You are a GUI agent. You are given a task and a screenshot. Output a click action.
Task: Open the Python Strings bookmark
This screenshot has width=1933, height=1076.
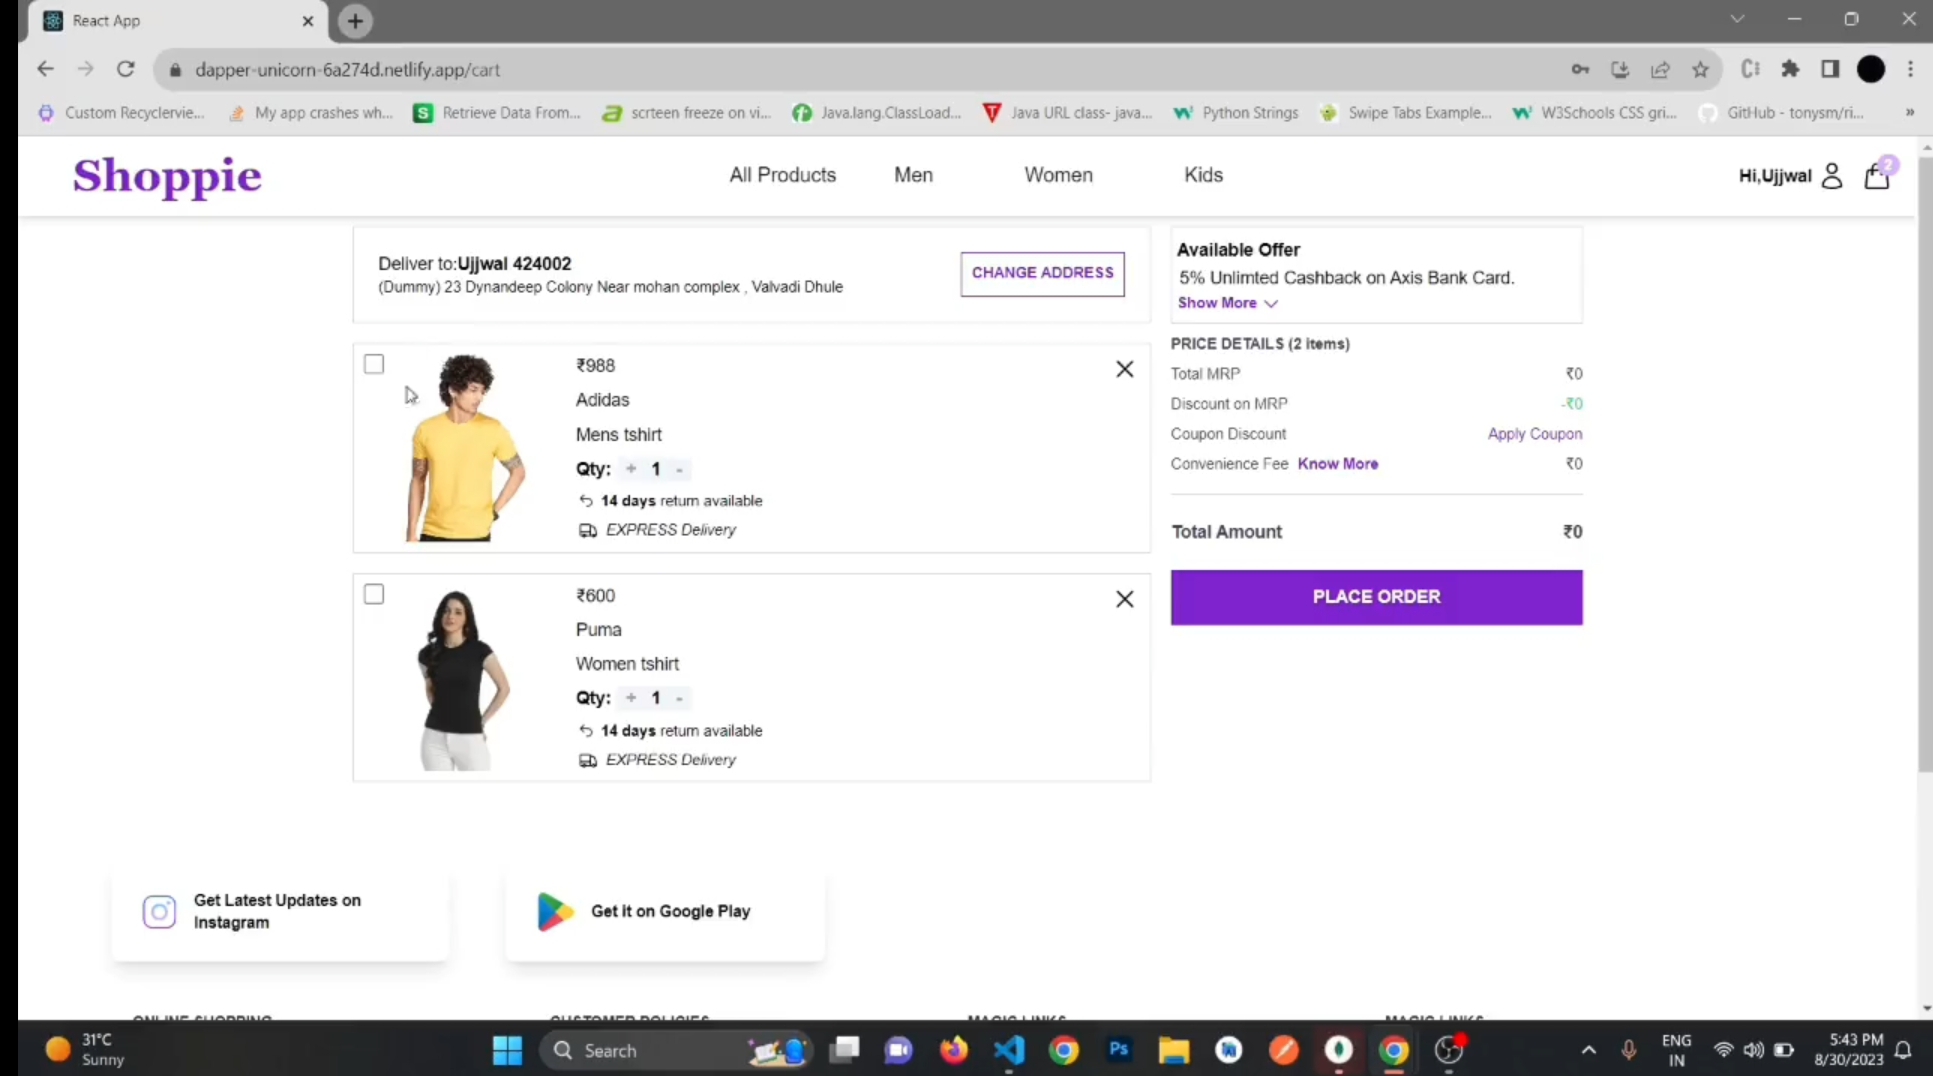coord(1236,113)
